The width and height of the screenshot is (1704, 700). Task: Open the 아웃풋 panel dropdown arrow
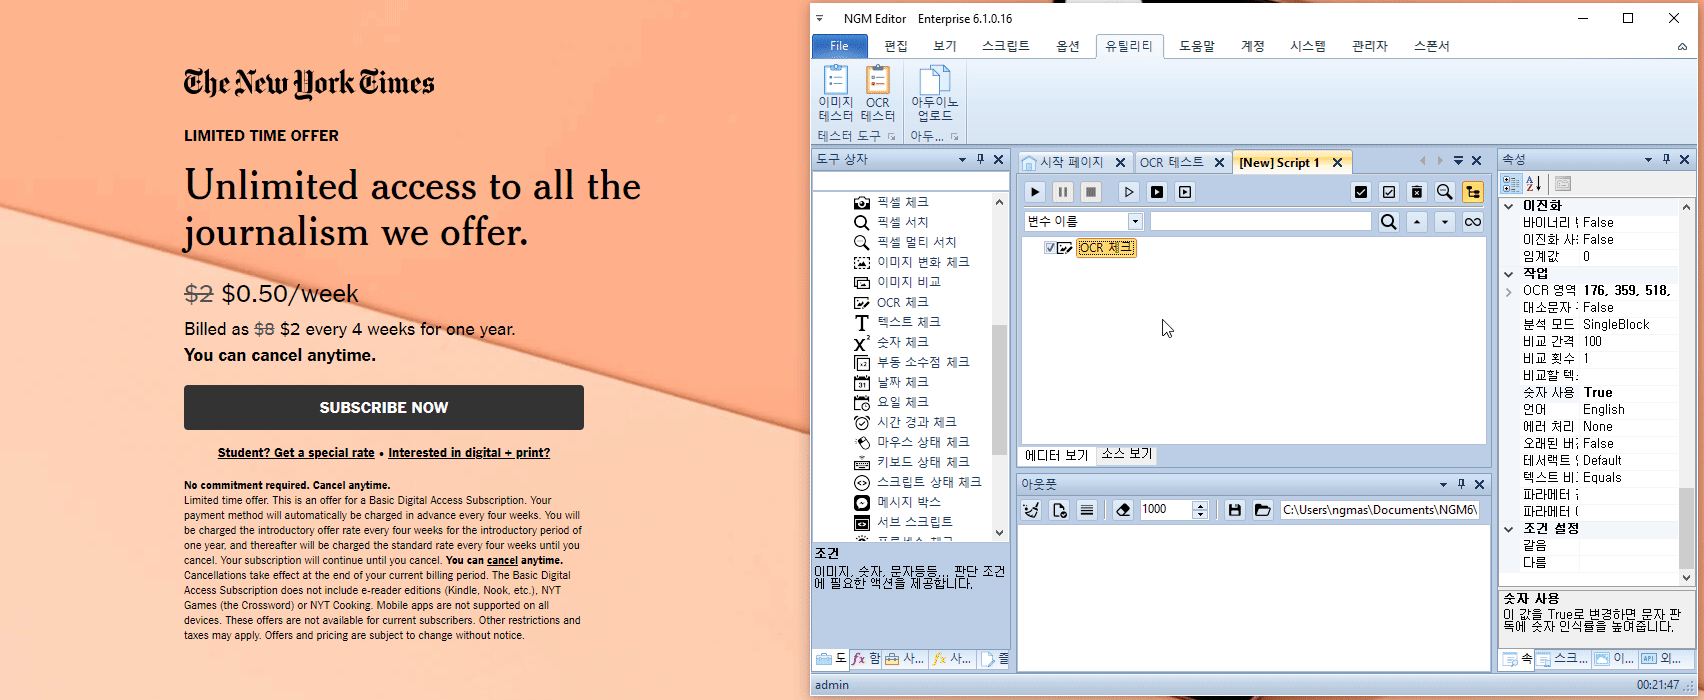click(1443, 484)
